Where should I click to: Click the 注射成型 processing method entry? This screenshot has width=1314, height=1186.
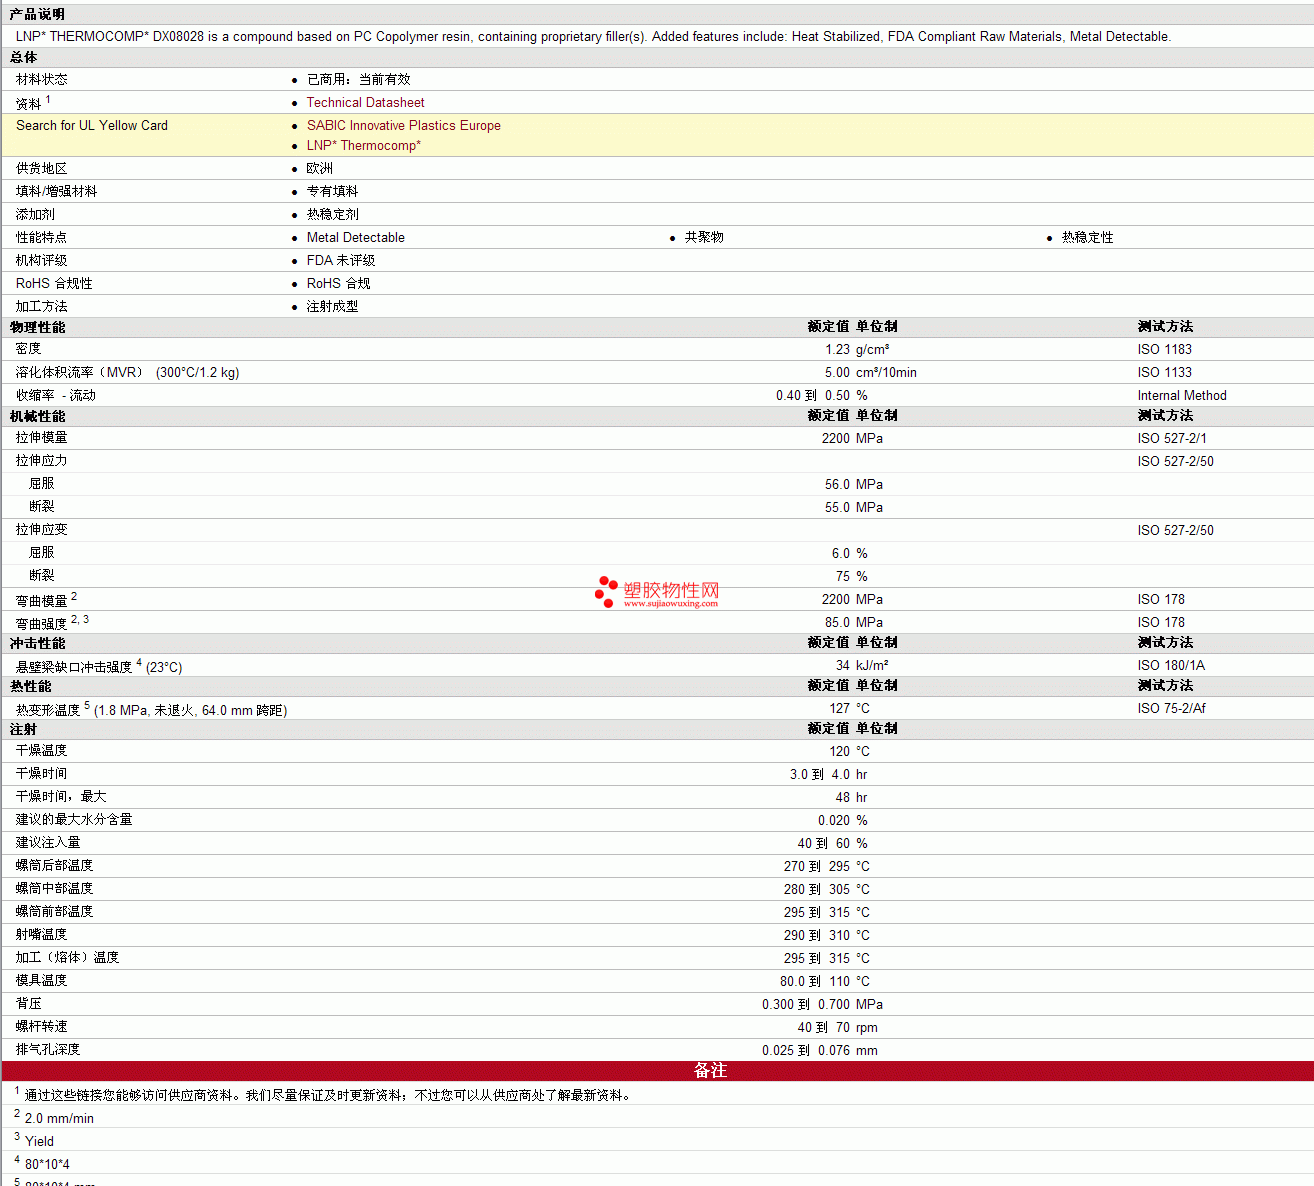(332, 307)
